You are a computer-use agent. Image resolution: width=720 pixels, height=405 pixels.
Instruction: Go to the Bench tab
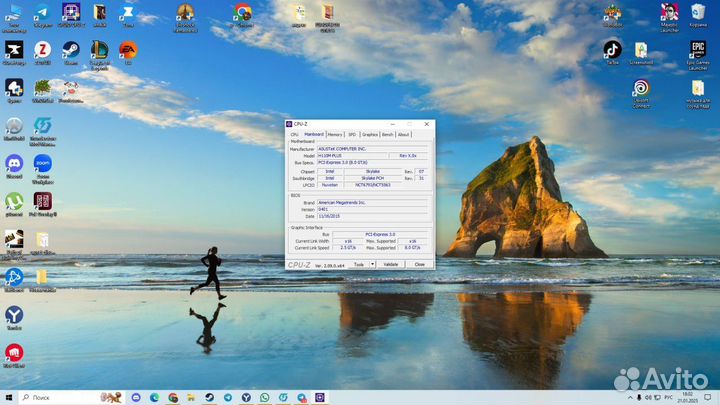pyautogui.click(x=388, y=134)
